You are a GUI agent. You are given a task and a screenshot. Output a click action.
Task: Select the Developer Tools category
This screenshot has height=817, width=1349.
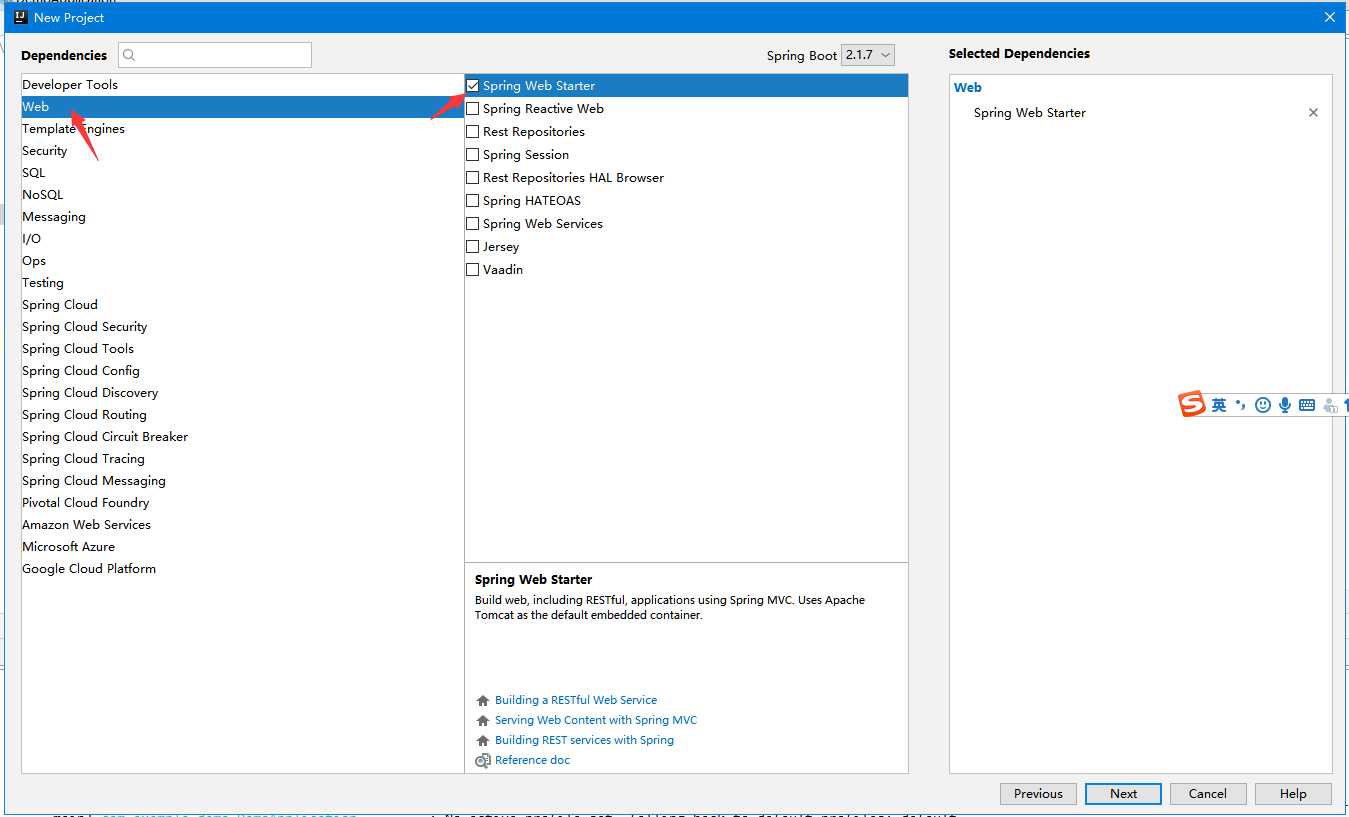[x=243, y=85]
